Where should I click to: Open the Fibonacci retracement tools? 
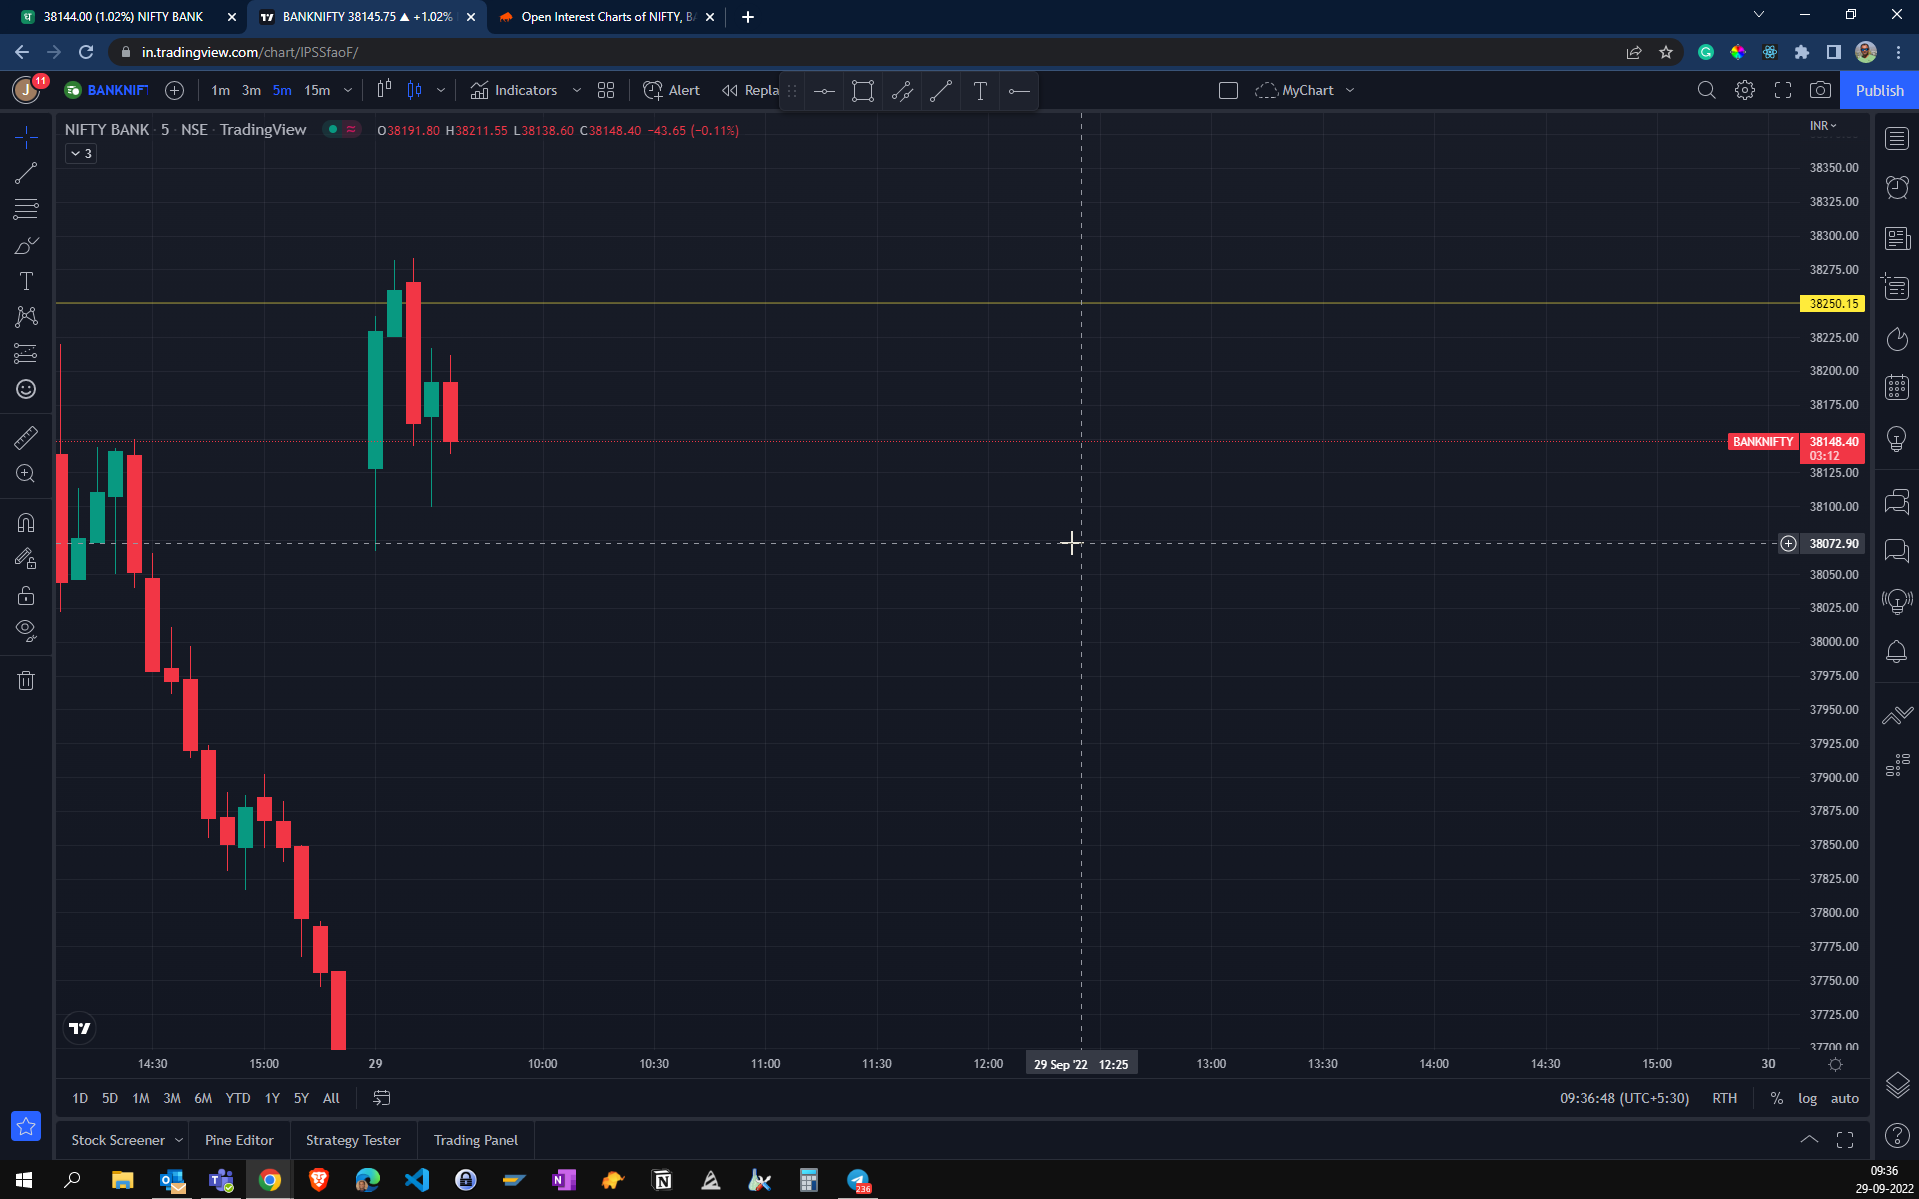(x=26, y=209)
